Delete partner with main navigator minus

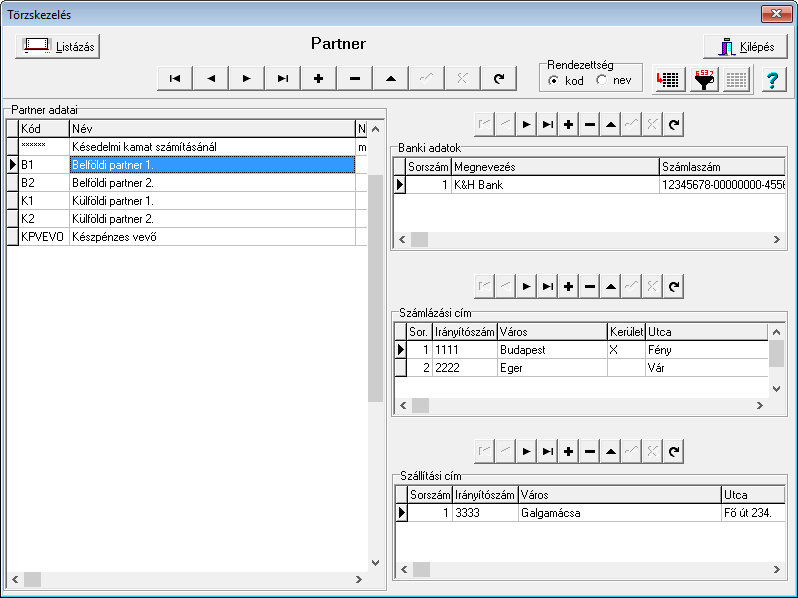(355, 78)
